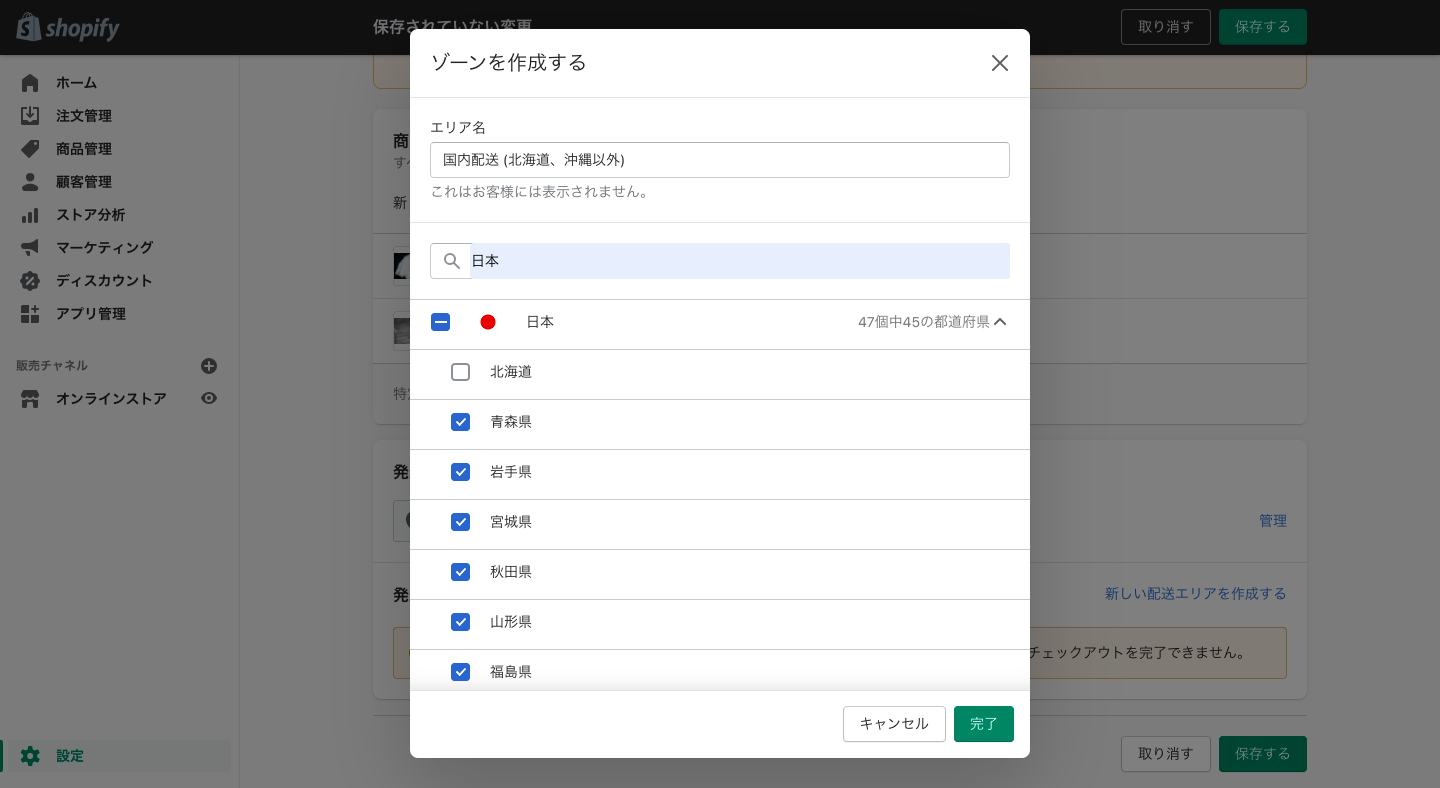Uncheck the 青森県 checkbox
The width and height of the screenshot is (1440, 788).
(x=460, y=422)
